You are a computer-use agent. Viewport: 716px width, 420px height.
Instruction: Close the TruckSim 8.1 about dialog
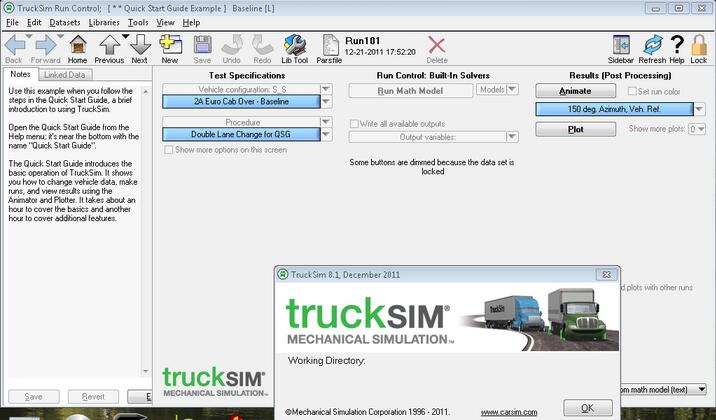[x=607, y=274]
